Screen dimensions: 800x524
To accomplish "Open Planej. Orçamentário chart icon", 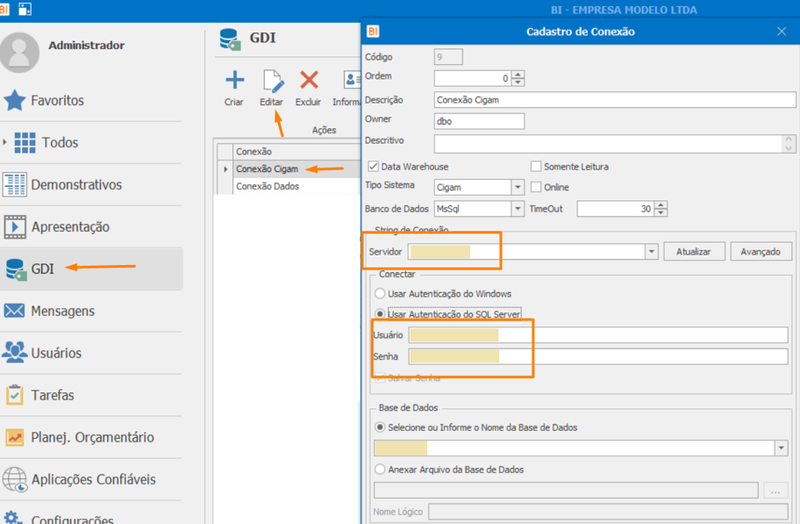I will pyautogui.click(x=14, y=437).
